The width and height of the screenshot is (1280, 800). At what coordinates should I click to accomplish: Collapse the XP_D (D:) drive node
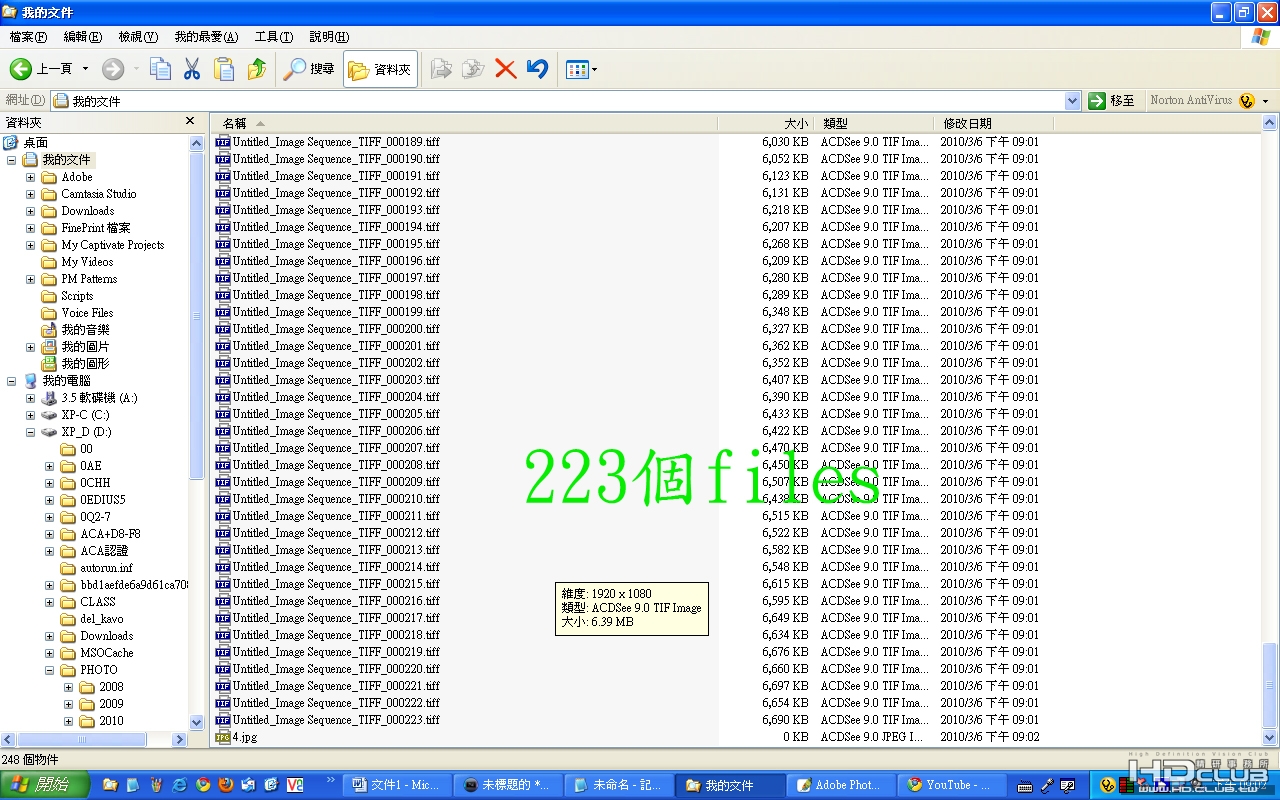tap(30, 432)
